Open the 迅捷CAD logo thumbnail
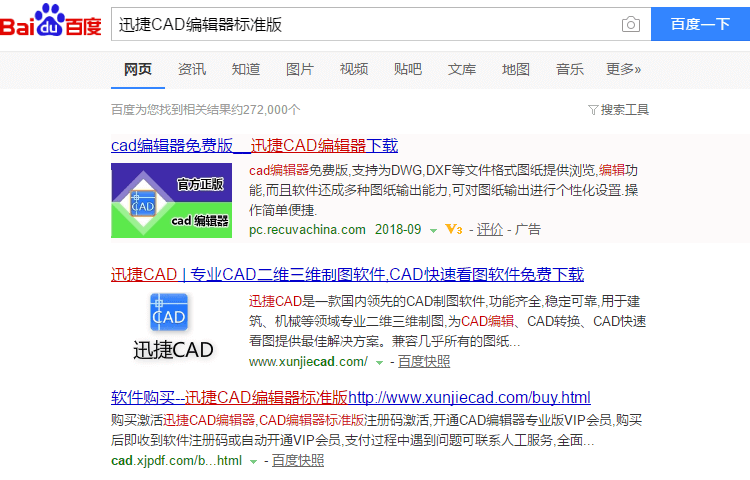 (x=173, y=327)
